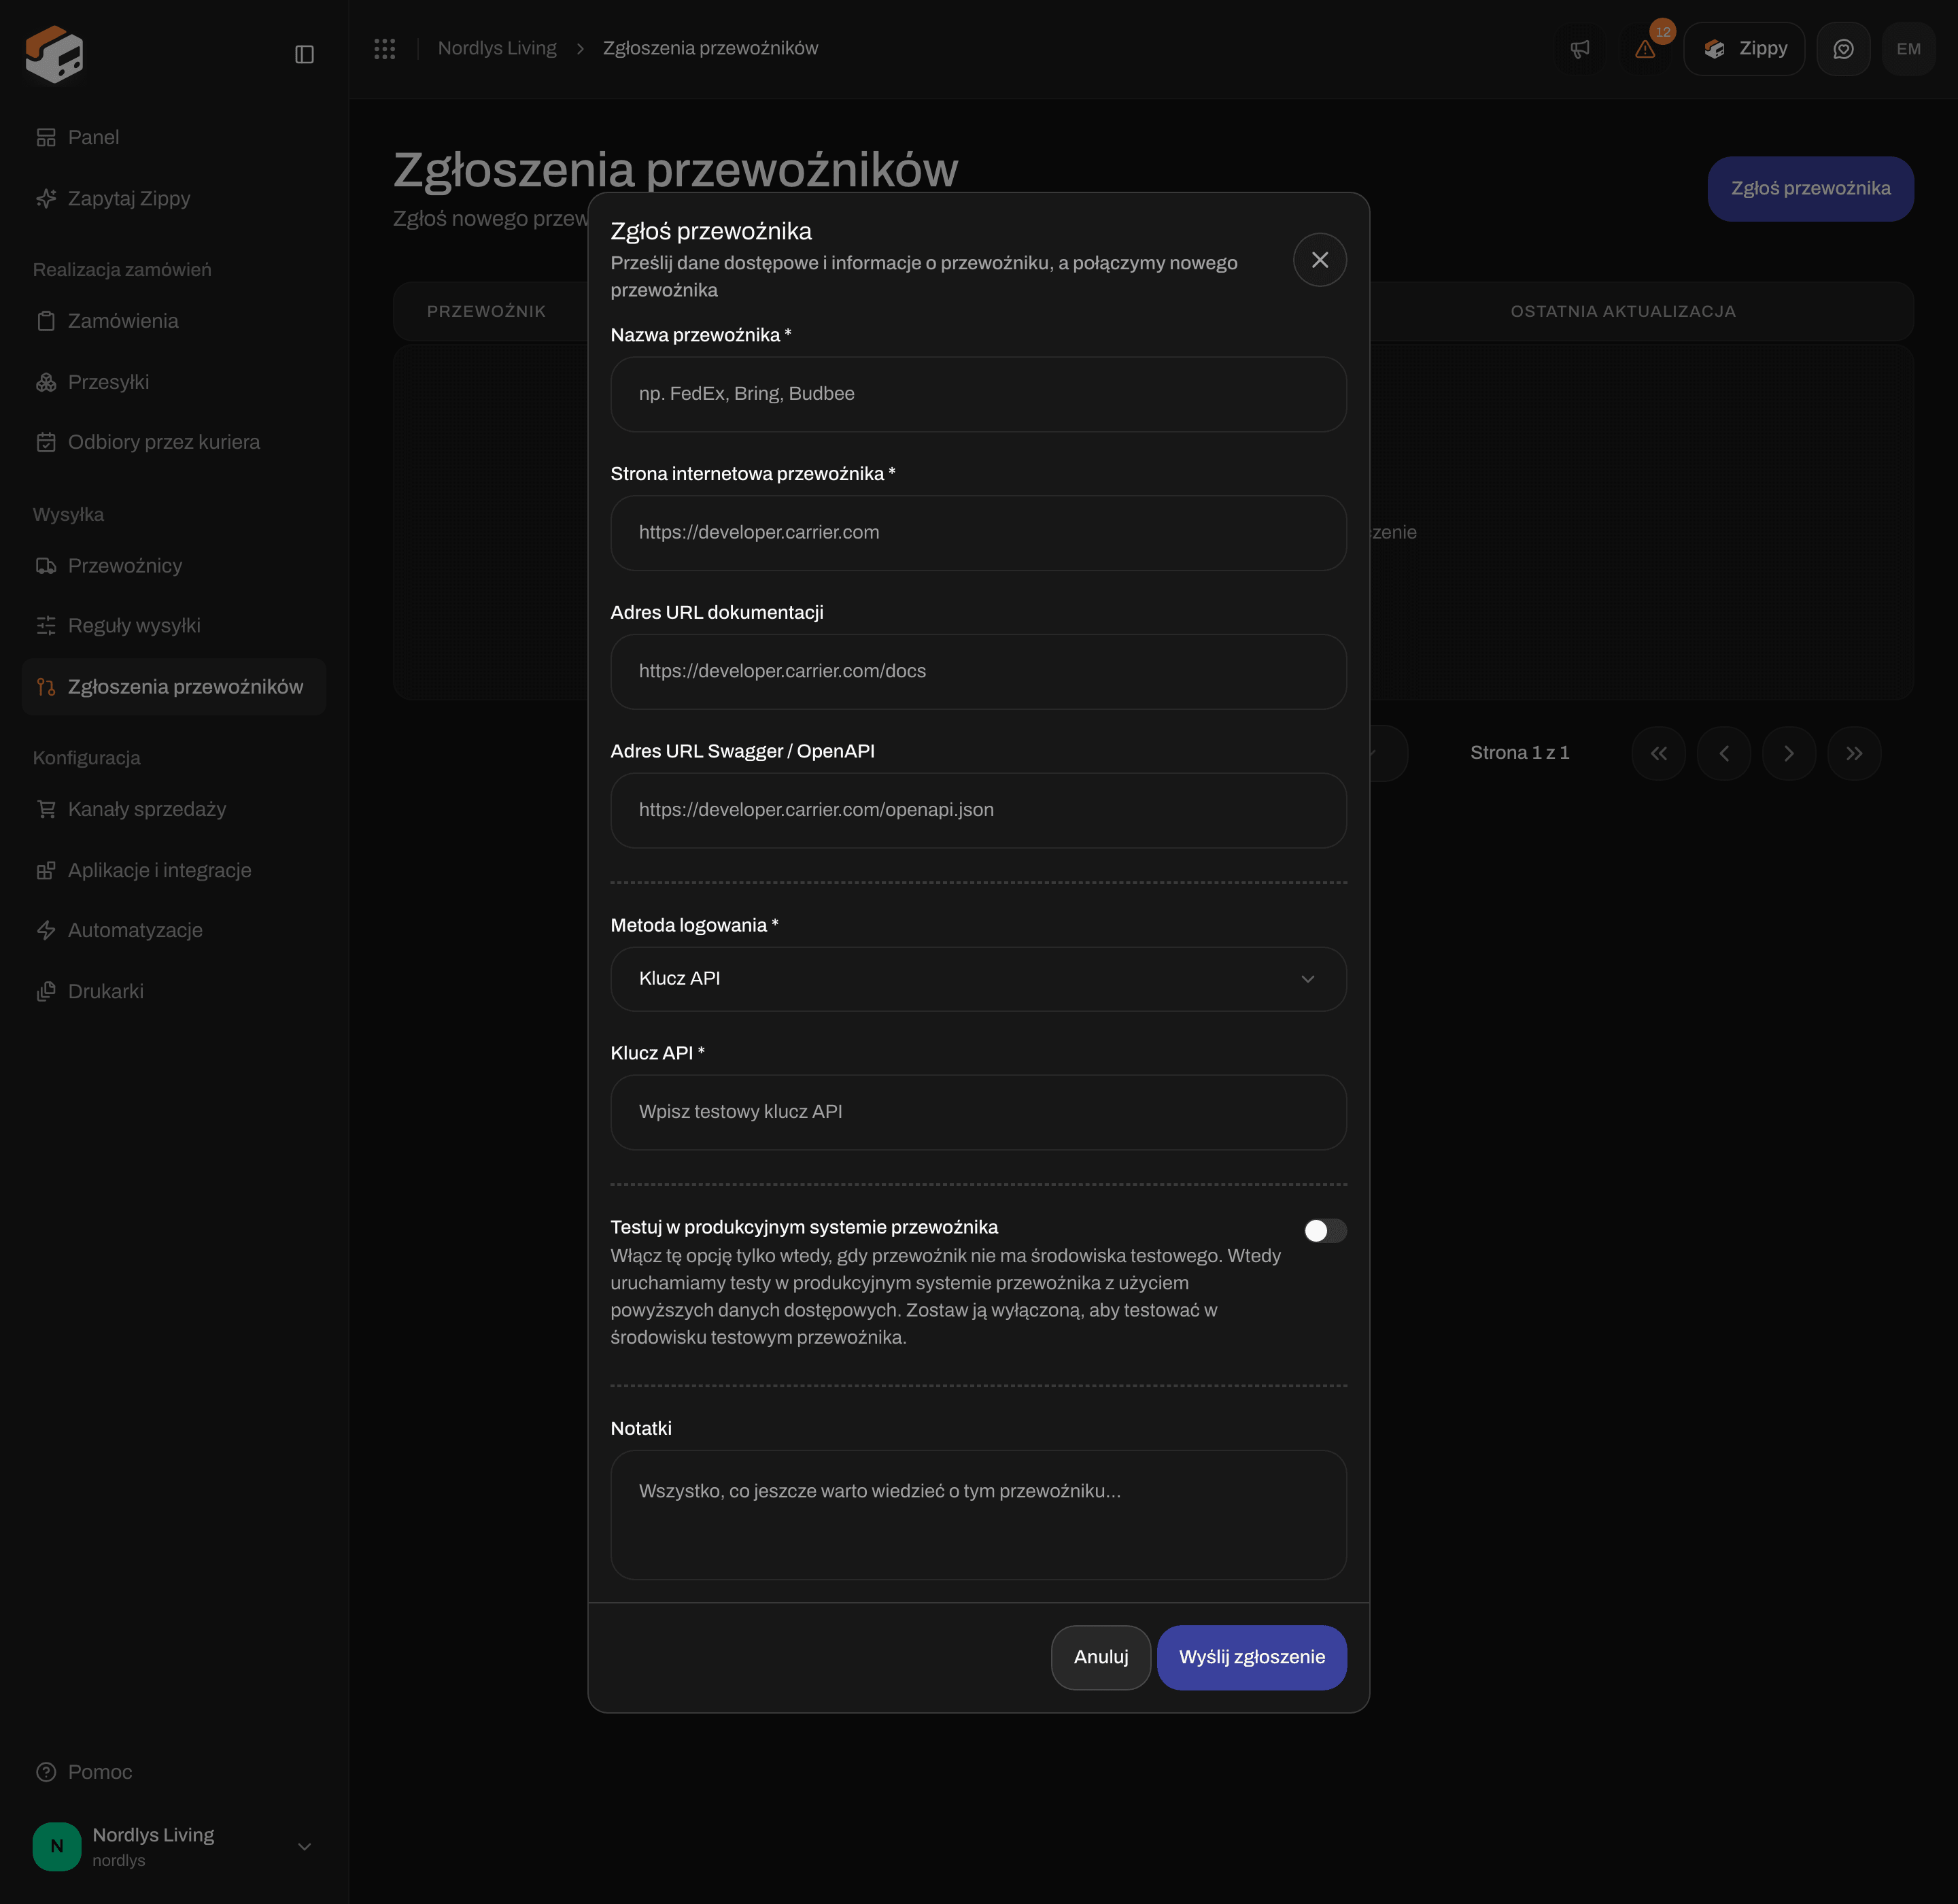Close the Zgłoś przewoźnika dialog
Image resolution: width=1958 pixels, height=1904 pixels.
click(x=1320, y=260)
